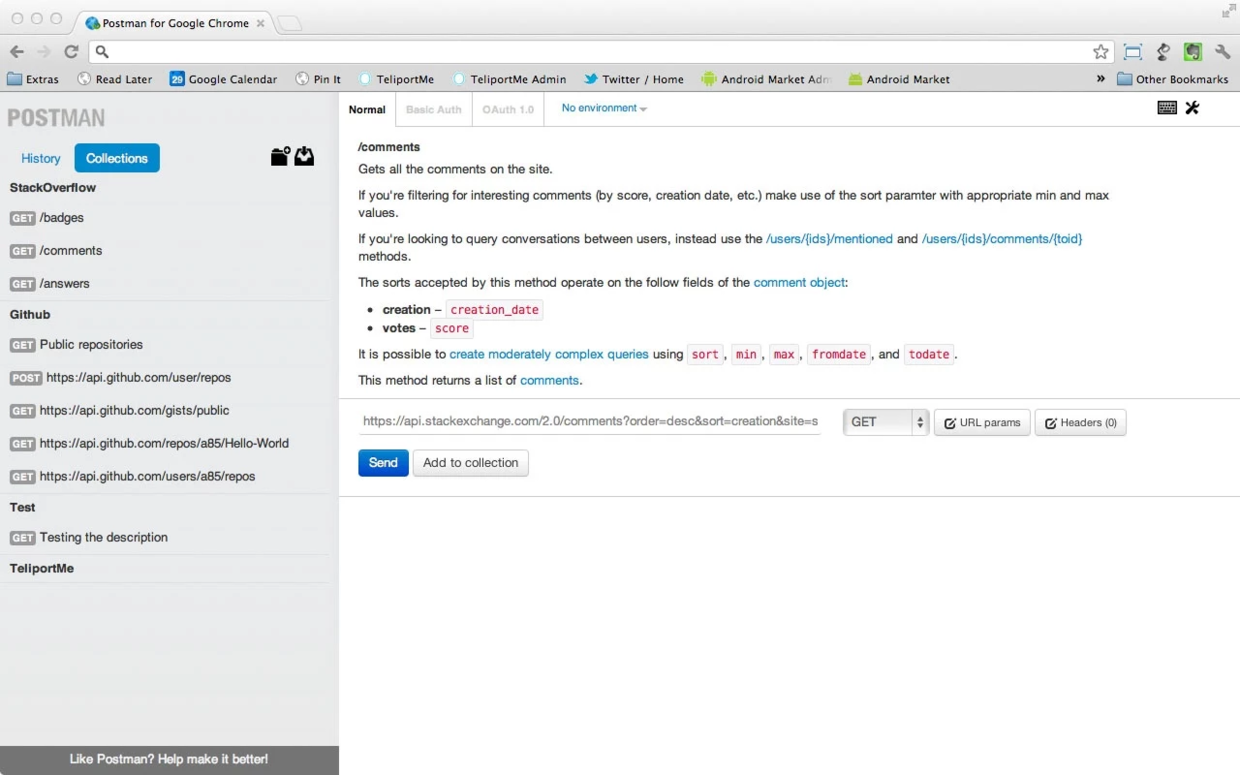Click the Chrome bookmark star icon
This screenshot has width=1240, height=775.
tap(1101, 52)
